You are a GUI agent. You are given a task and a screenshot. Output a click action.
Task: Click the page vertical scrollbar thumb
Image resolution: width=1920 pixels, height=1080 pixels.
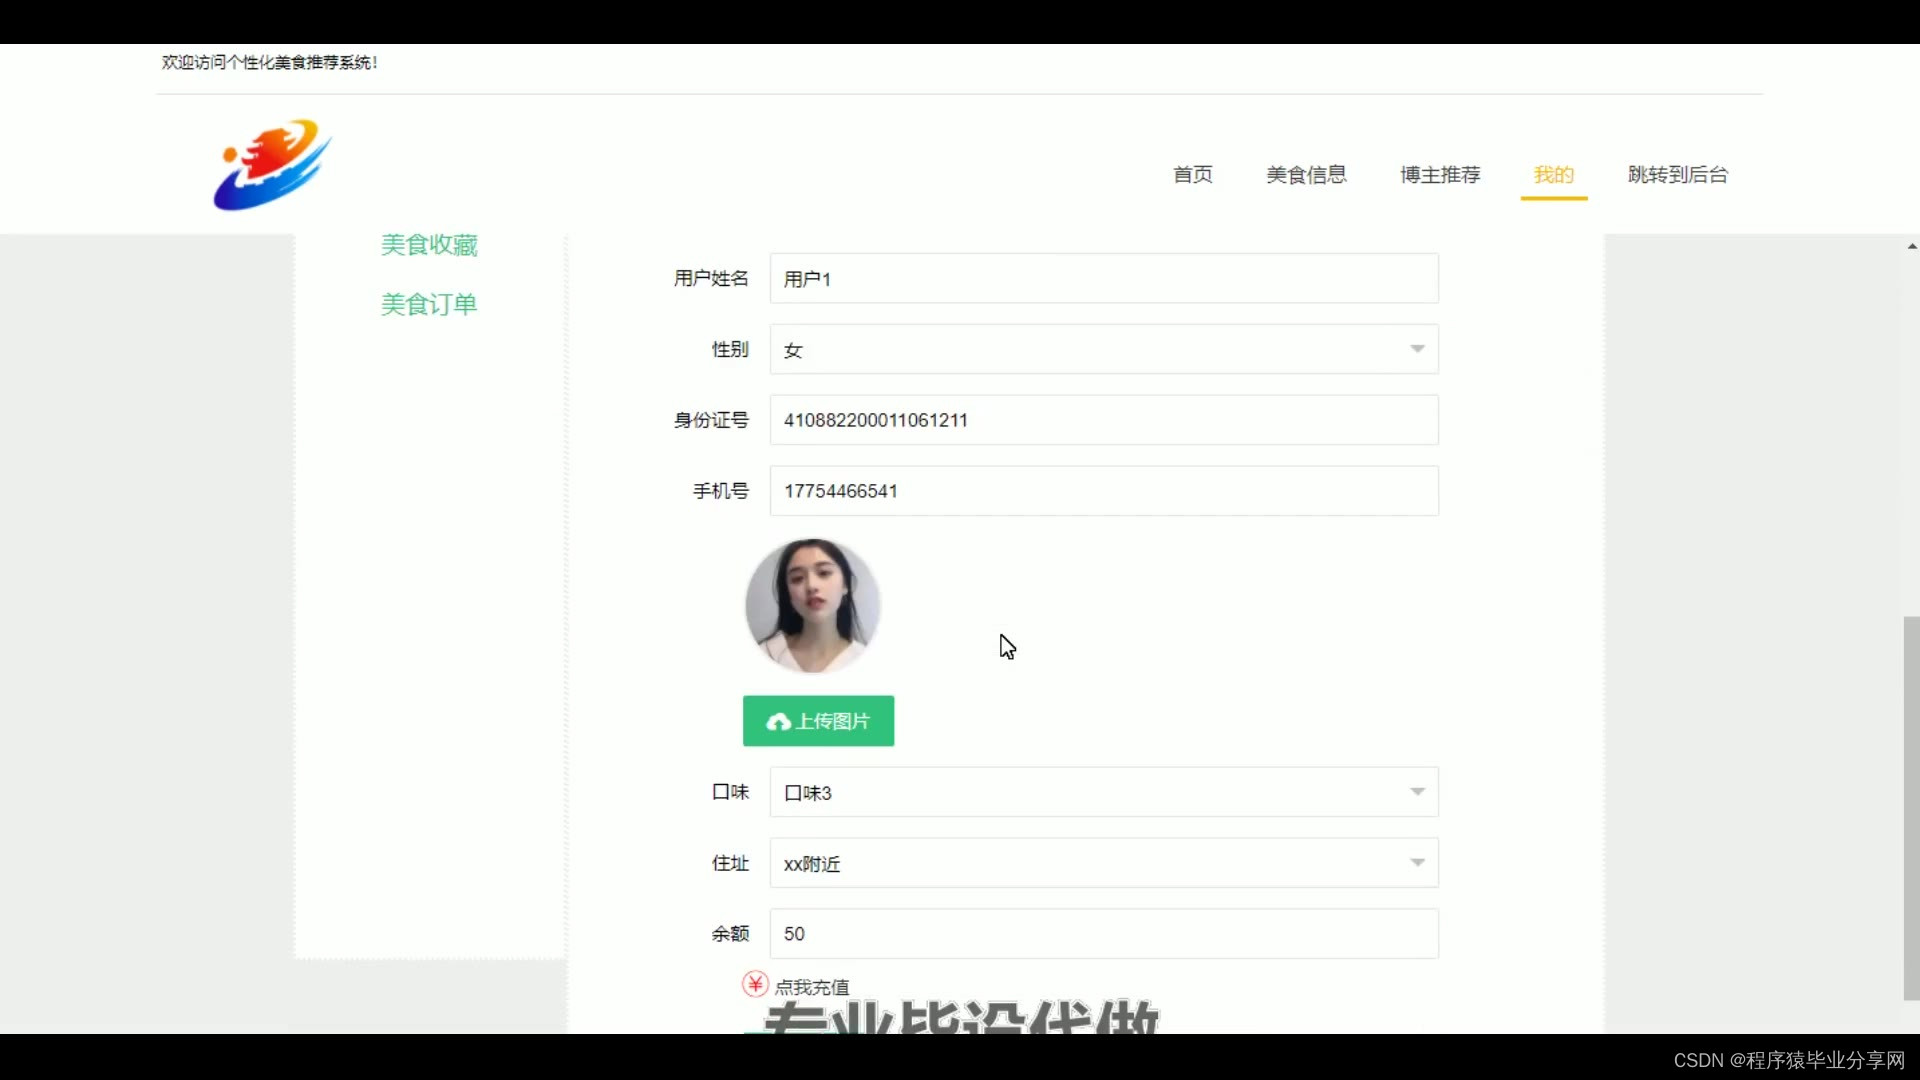click(1911, 808)
